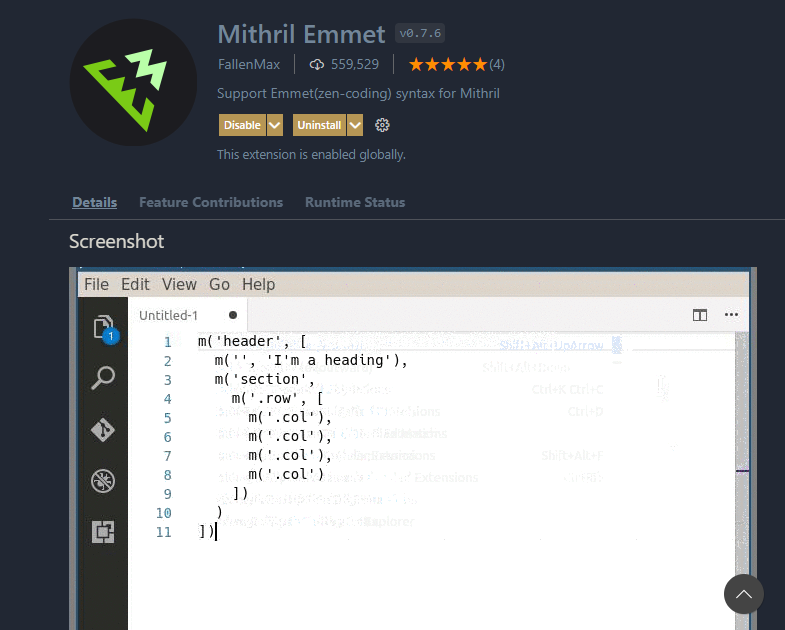Viewport: 785px width, 630px height.
Task: Click the code line m('header', [
Action: pos(252,342)
